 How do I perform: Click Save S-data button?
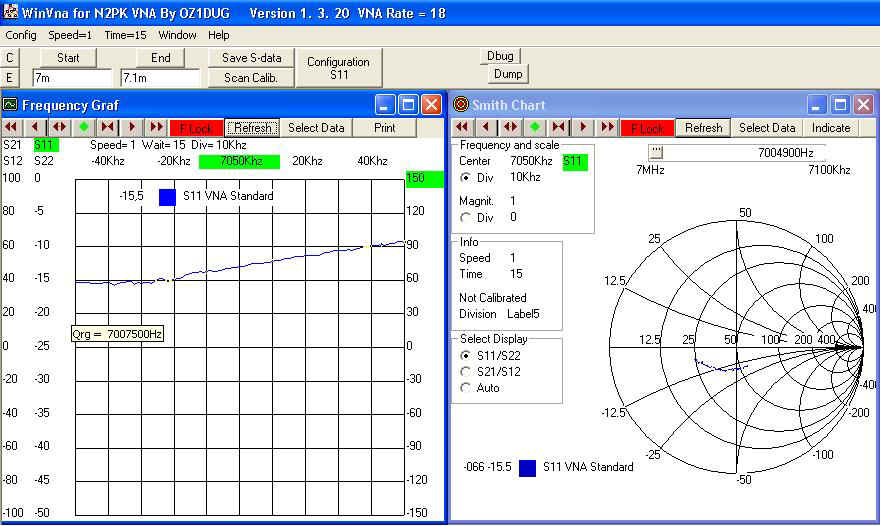251,58
